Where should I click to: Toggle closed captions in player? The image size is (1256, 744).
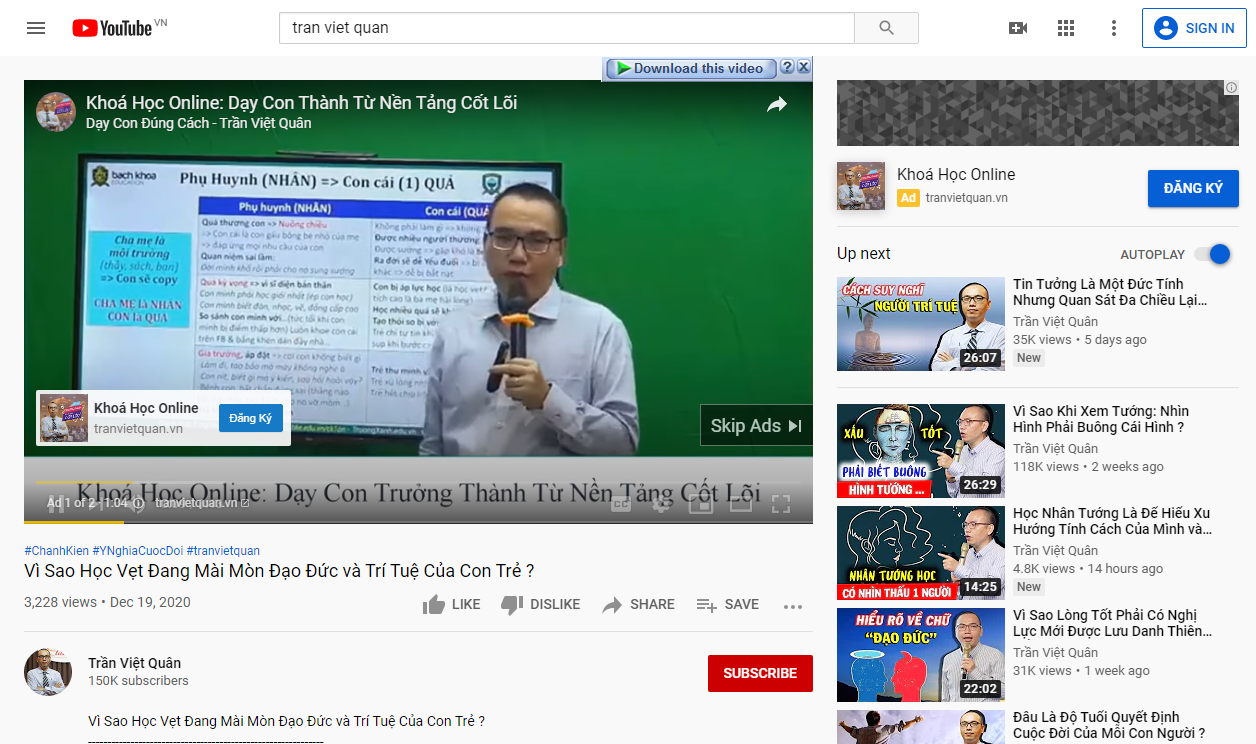point(621,504)
